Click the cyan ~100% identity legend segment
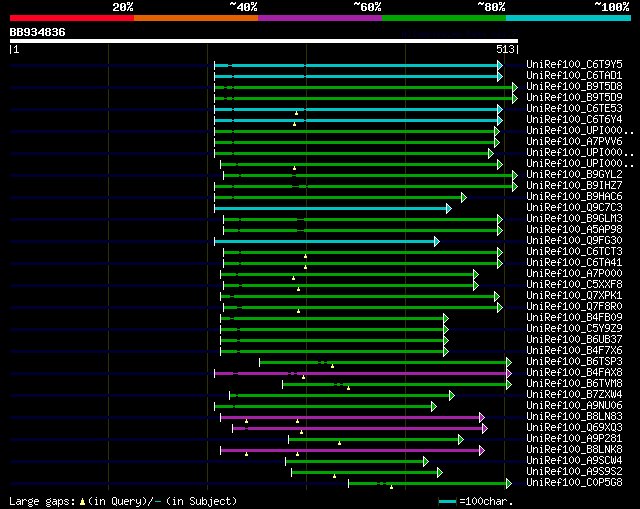Viewport: 640px width, 509px height. (x=569, y=18)
